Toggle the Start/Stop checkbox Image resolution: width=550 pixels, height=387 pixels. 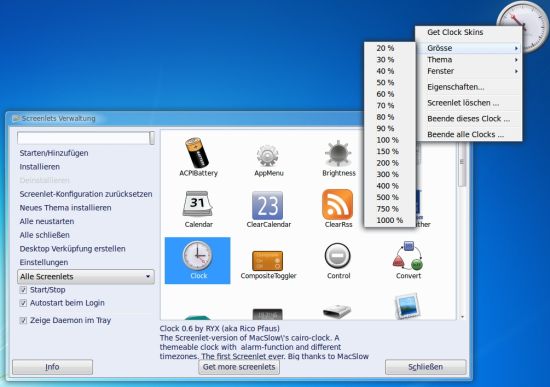(x=23, y=290)
